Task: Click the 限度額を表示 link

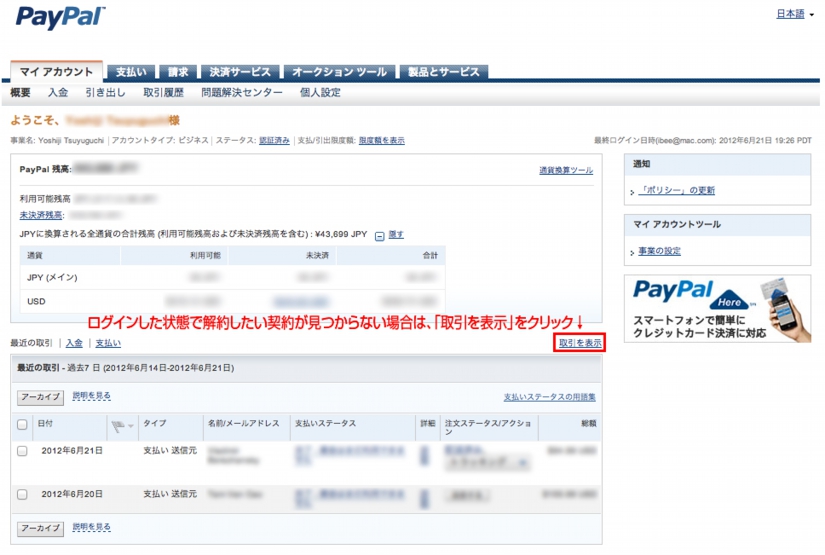Action: (x=381, y=140)
